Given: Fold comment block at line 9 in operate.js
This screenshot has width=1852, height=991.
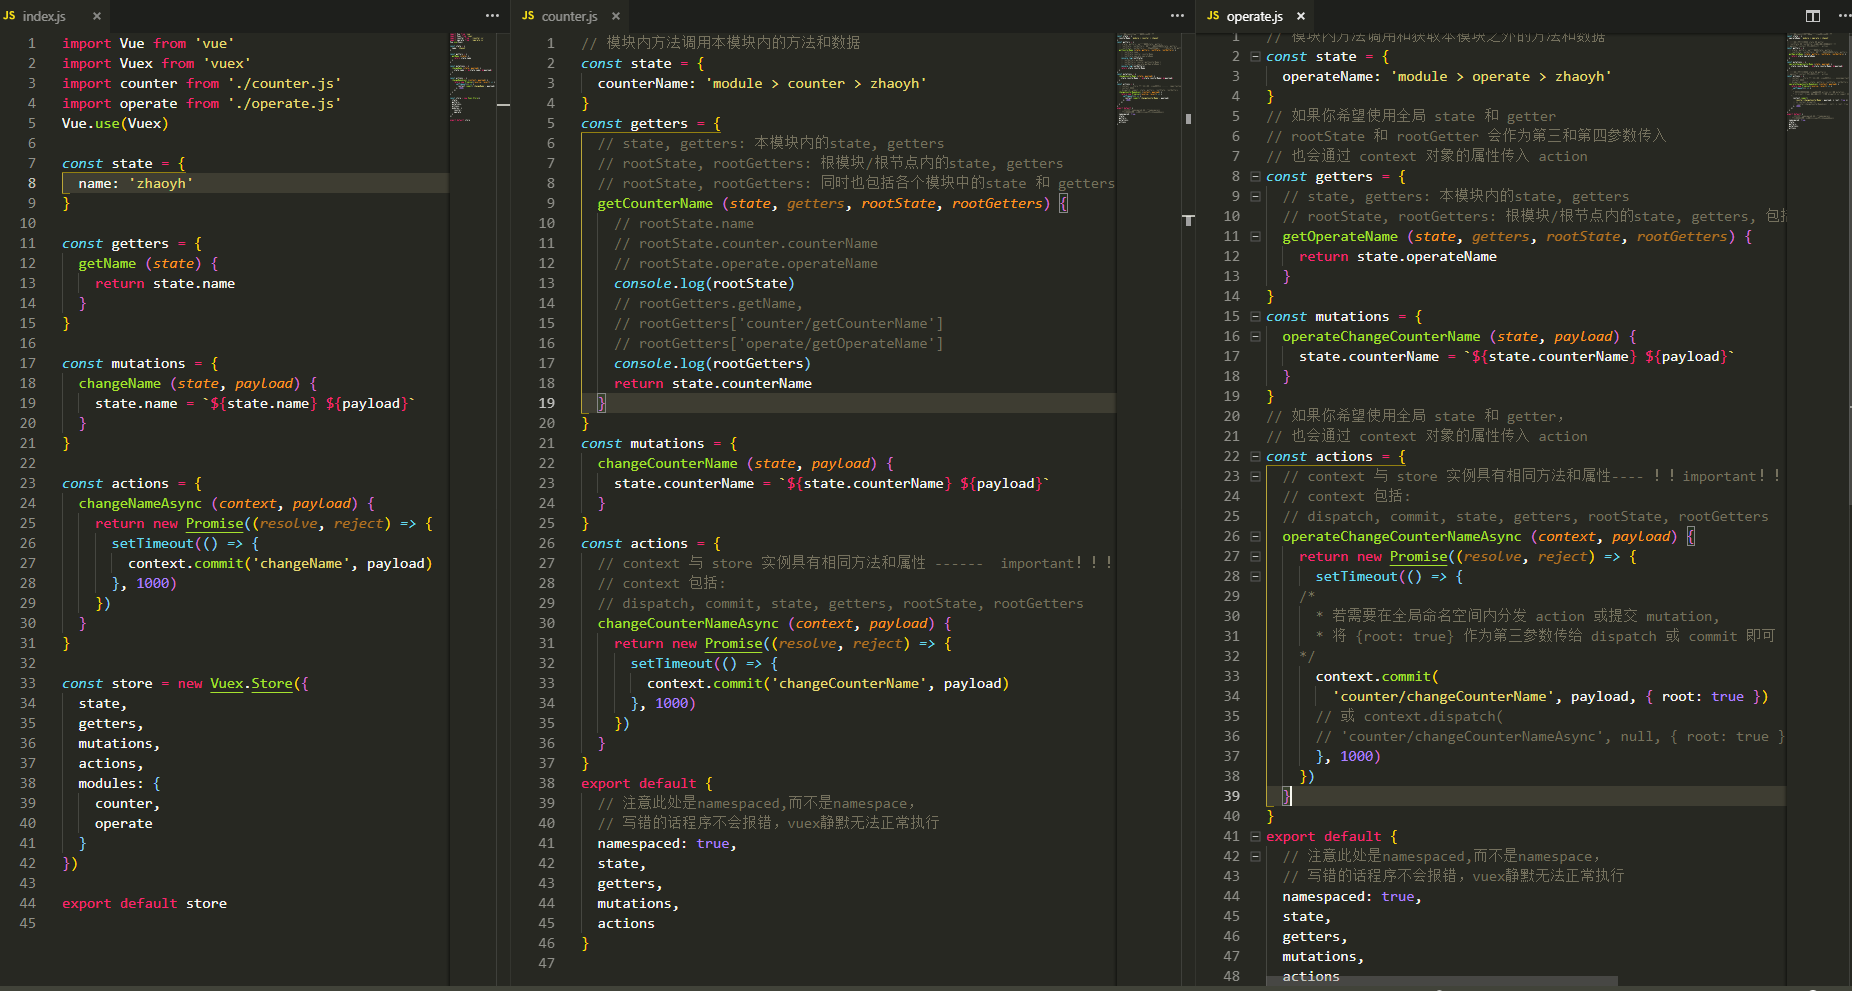Looking at the screenshot, I should click(x=1255, y=197).
